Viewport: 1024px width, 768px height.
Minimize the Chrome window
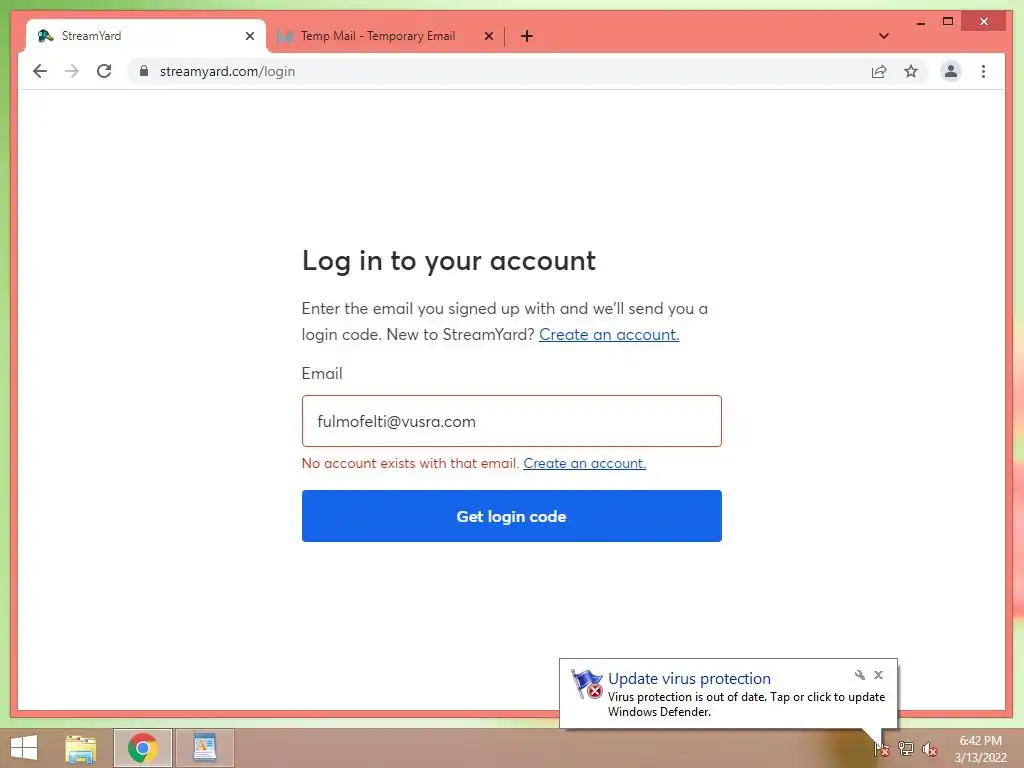tap(921, 23)
